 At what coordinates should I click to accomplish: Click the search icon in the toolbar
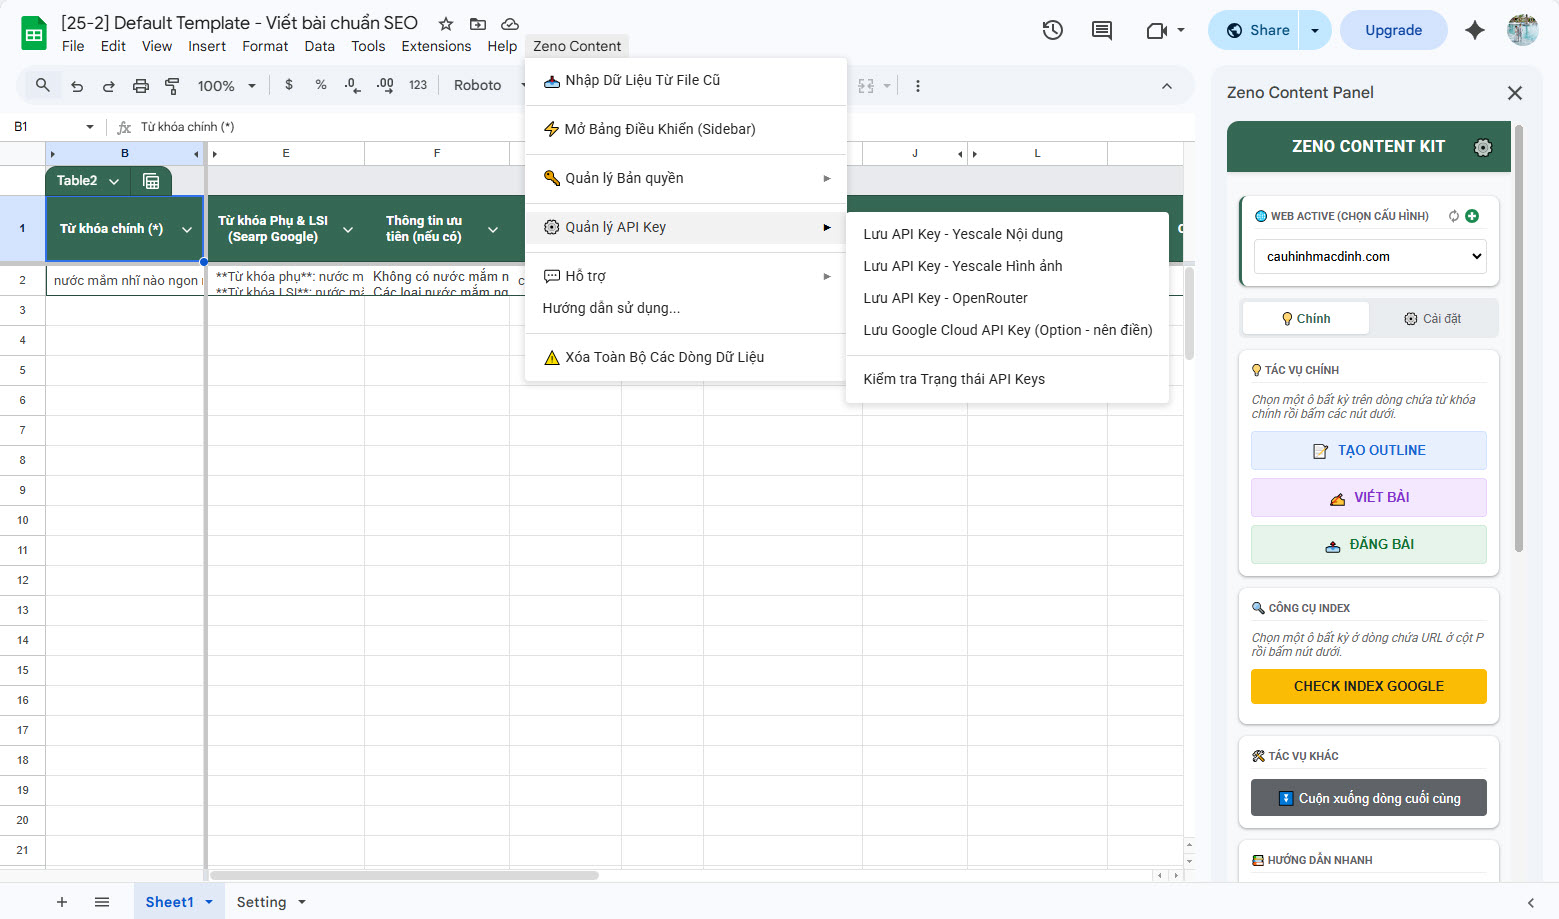point(42,86)
